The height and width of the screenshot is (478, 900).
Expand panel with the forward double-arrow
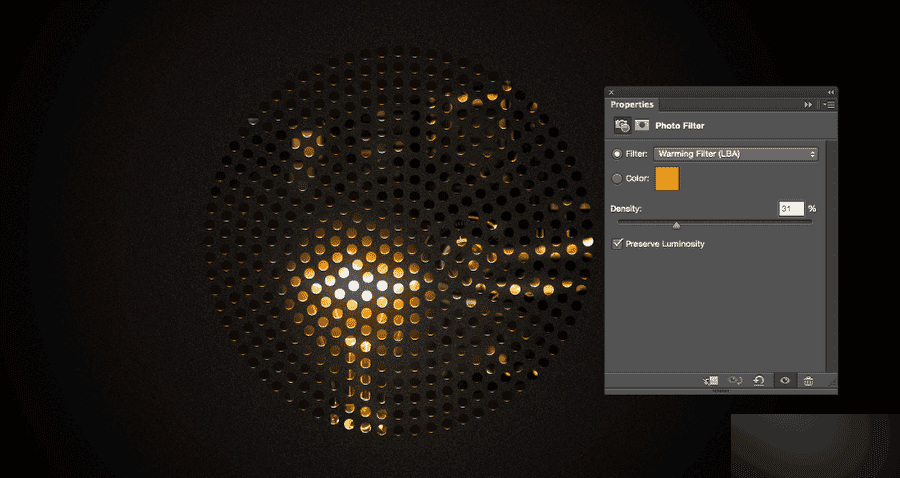pyautogui.click(x=808, y=104)
